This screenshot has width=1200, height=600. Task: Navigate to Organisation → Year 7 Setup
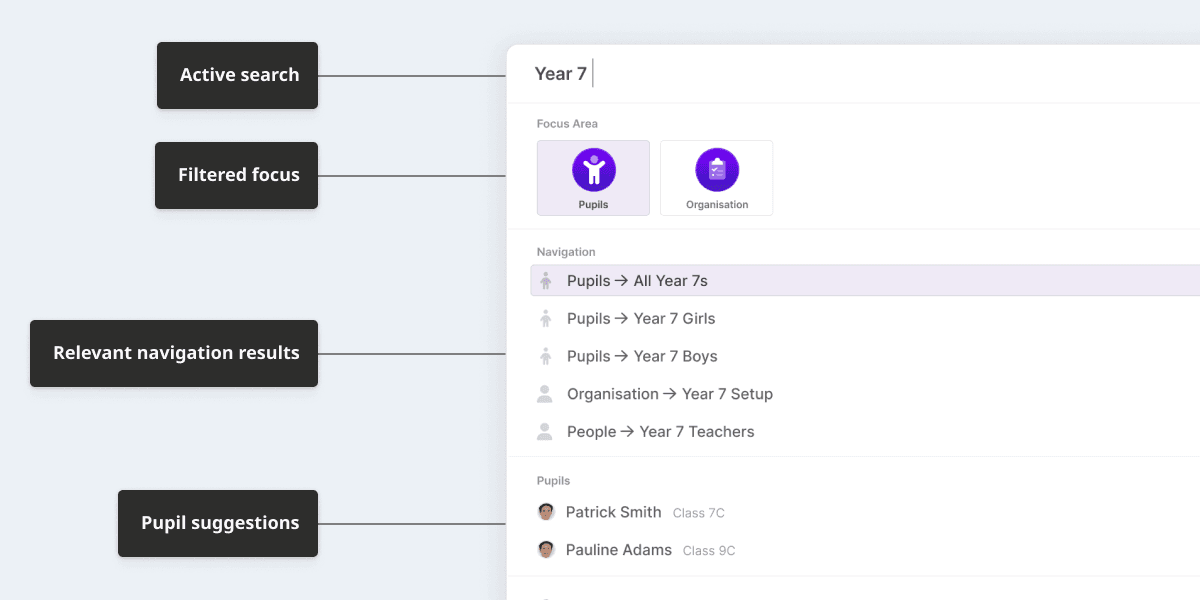670,394
